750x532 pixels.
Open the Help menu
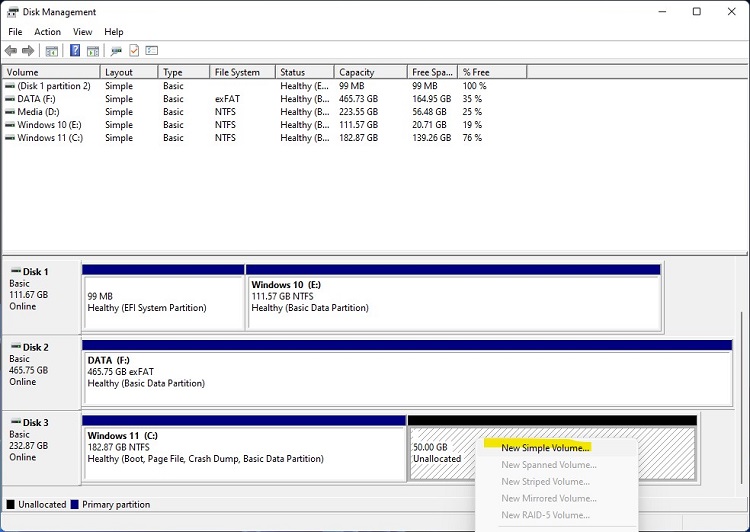coord(114,32)
